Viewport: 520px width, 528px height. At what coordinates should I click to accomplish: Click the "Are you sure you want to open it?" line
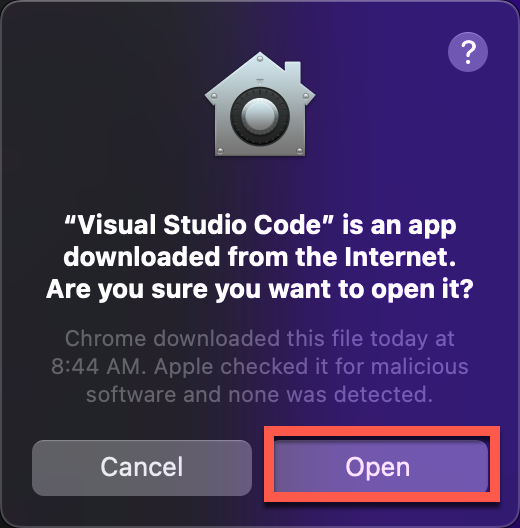coord(260,289)
